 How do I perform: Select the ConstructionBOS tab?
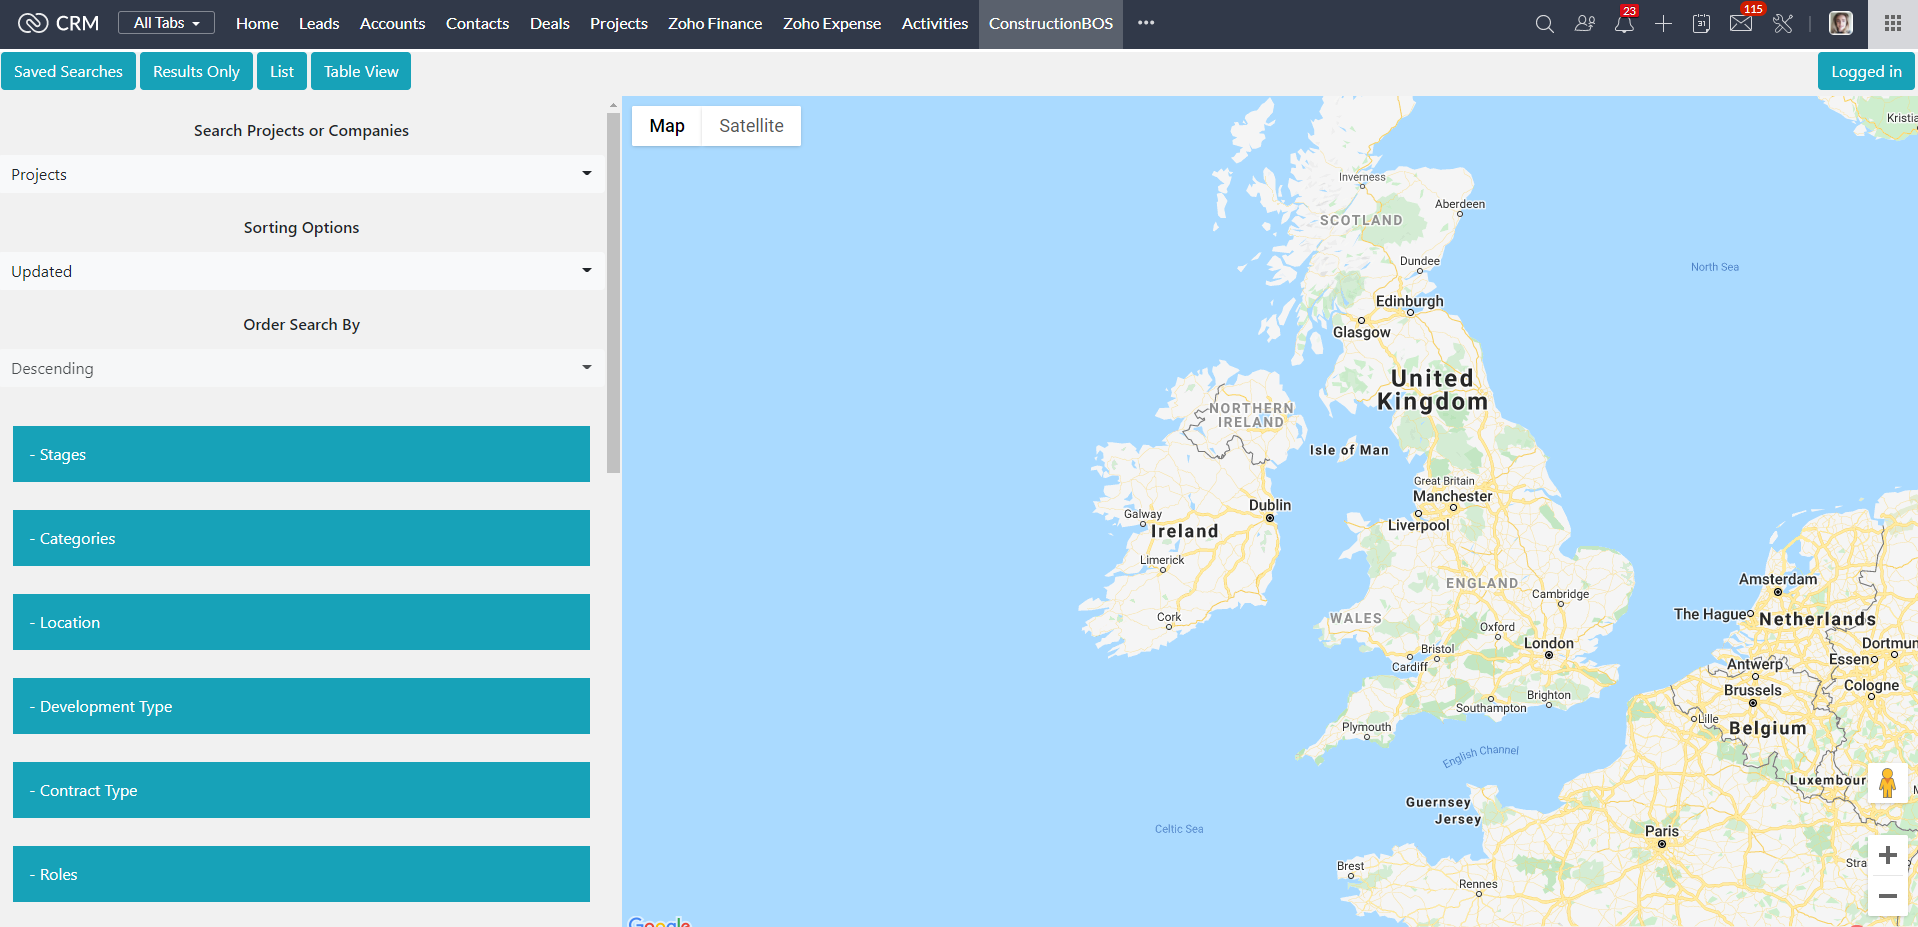1051,23
